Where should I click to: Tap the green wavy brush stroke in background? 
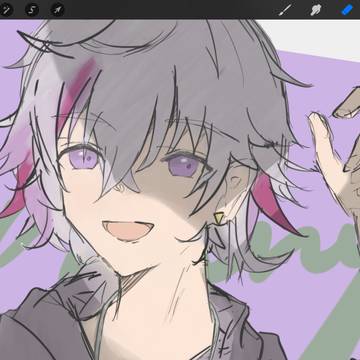click(x=293, y=248)
